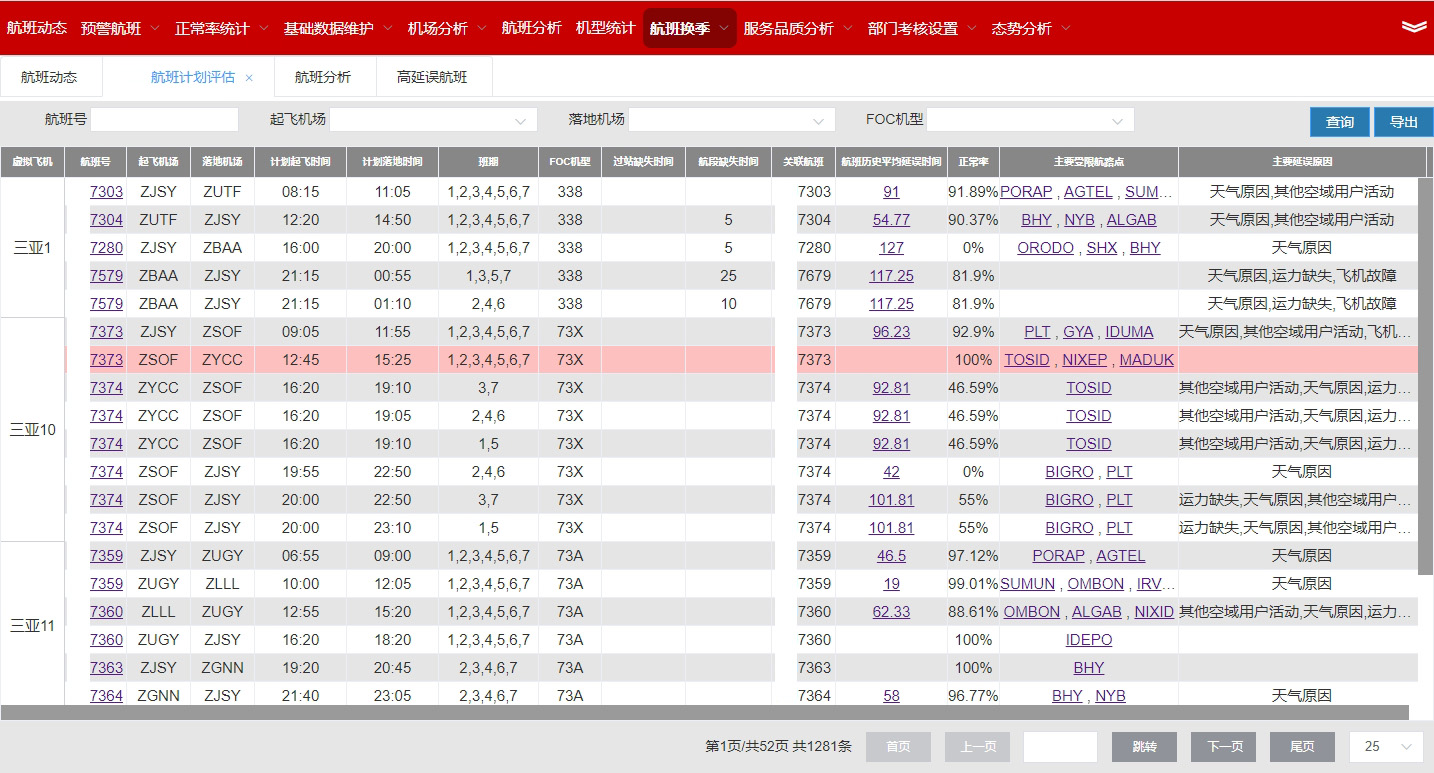Open the 服务品质分析 menu
The image size is (1434, 773).
(x=796, y=28)
